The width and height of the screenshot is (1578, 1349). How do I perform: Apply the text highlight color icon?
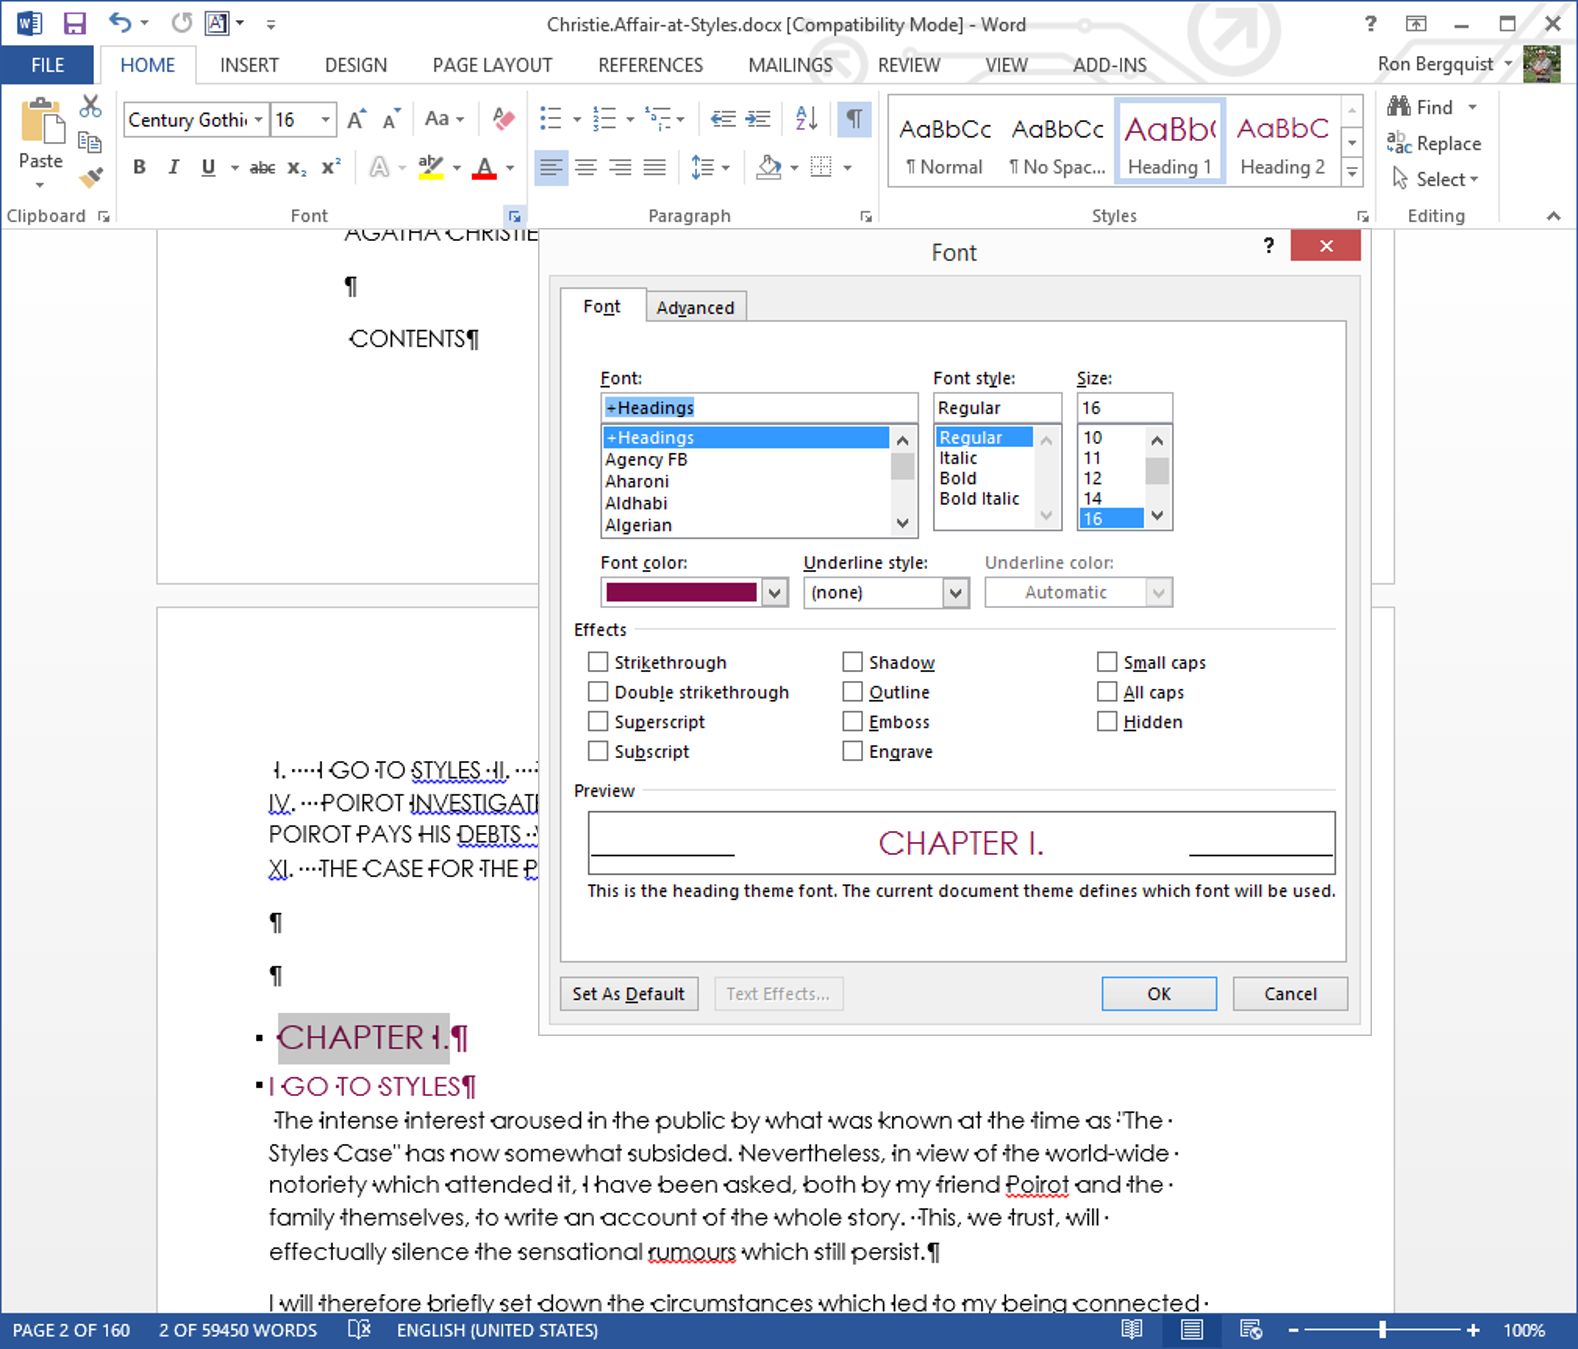tap(431, 168)
